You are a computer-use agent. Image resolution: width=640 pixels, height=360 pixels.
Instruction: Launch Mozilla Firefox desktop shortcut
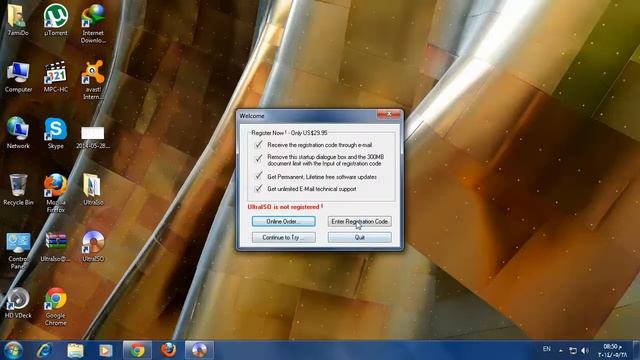(56, 193)
